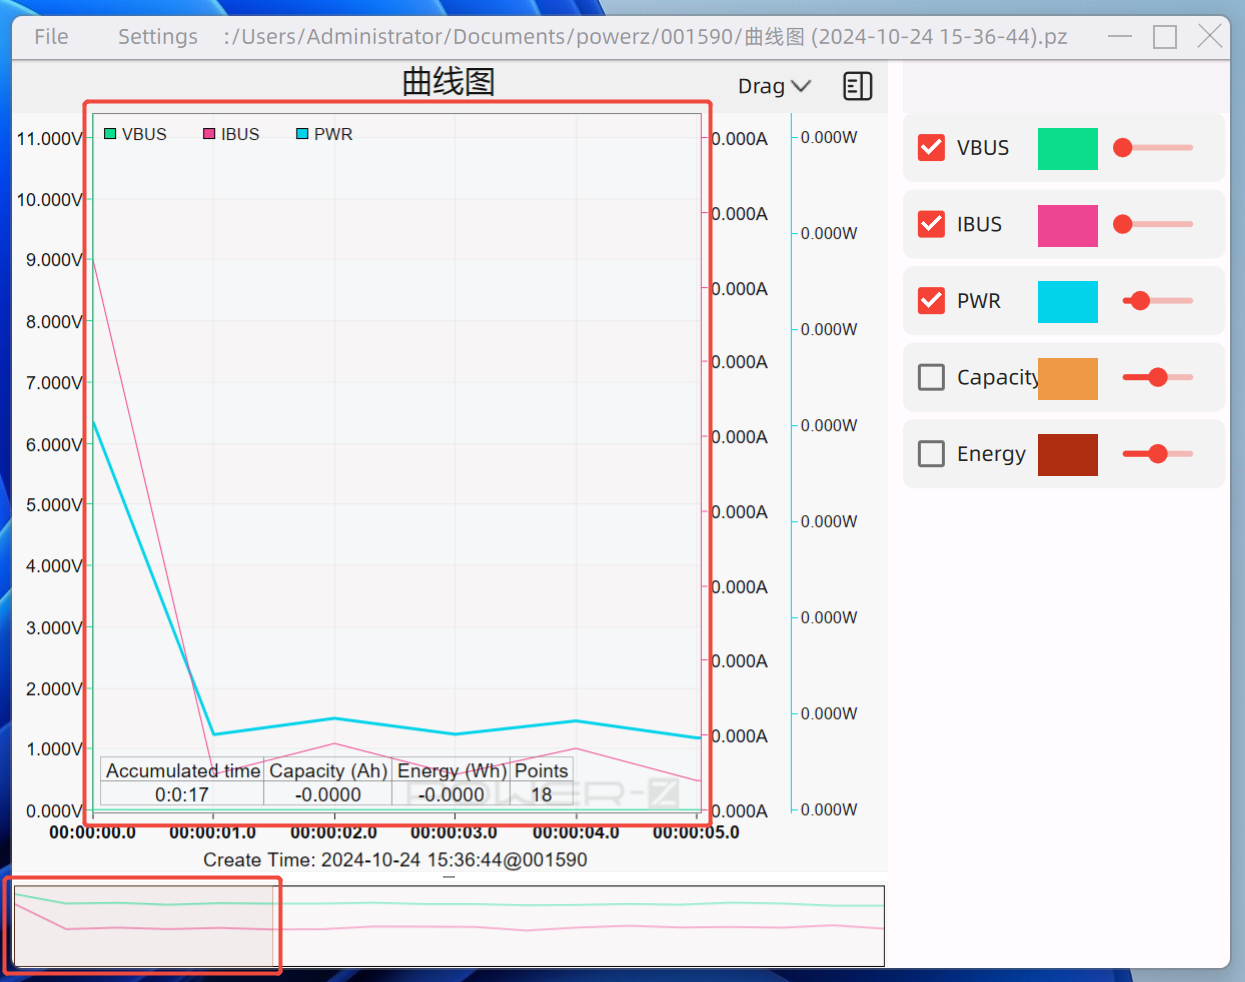Open the Settings menu
The image size is (1245, 982).
[x=157, y=37]
